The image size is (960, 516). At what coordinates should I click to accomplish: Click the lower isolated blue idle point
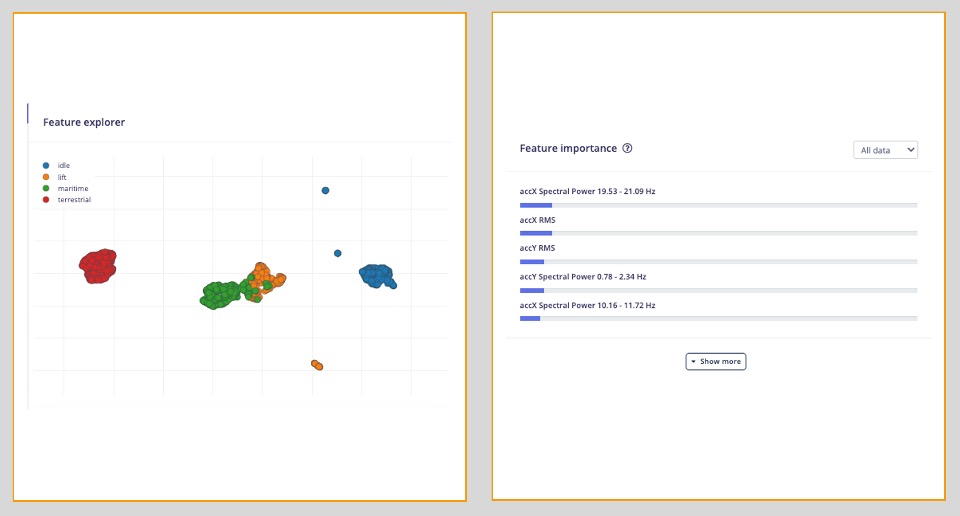[338, 253]
